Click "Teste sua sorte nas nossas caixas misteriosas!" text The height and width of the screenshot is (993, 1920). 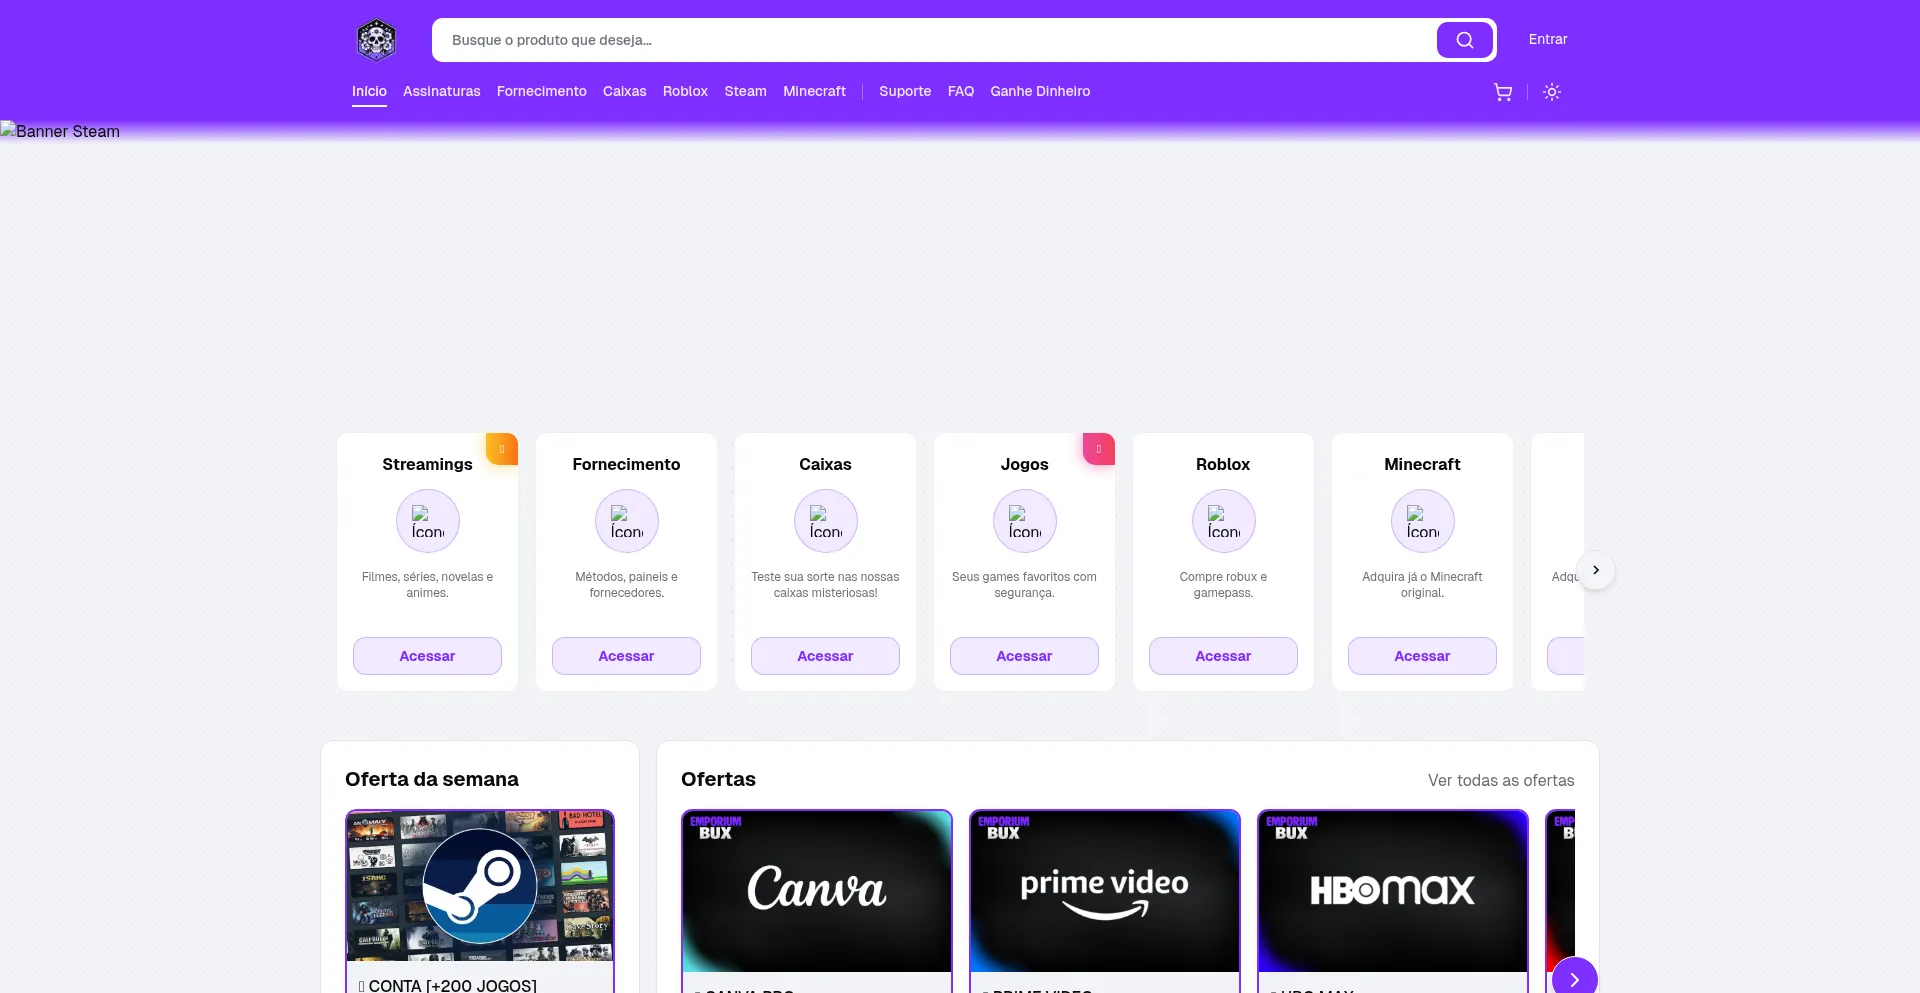[x=825, y=585]
